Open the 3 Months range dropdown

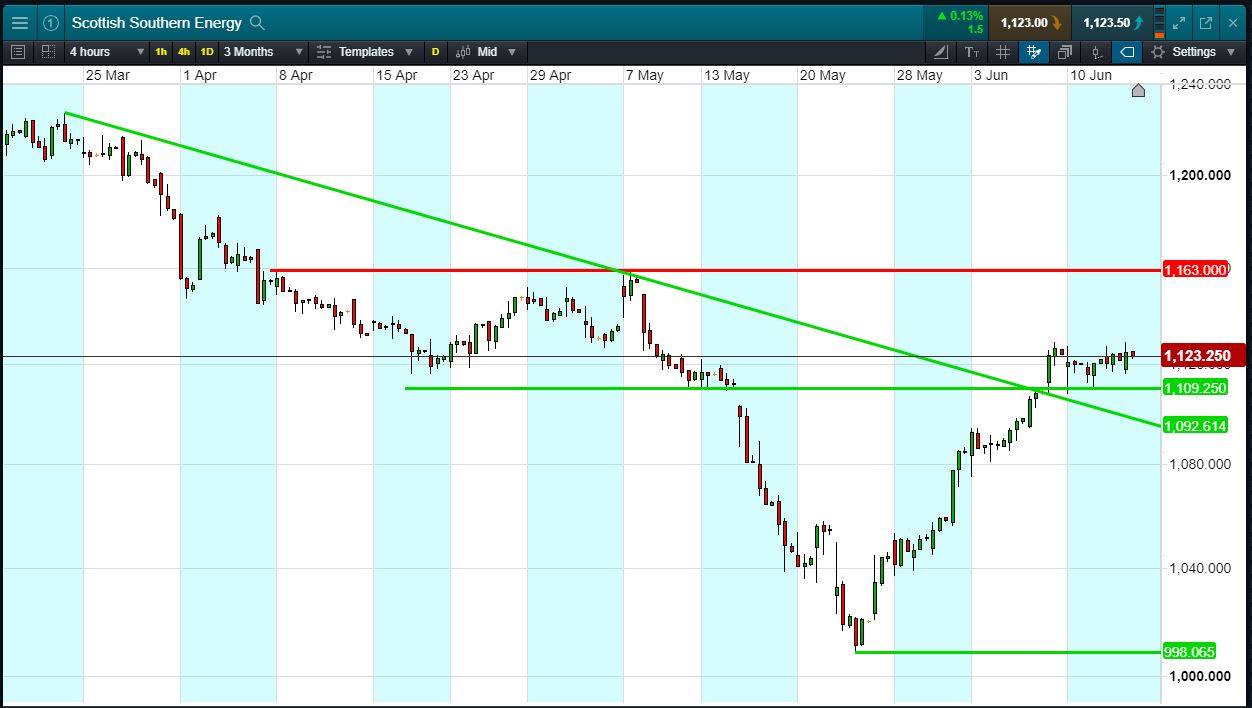pyautogui.click(x=263, y=52)
